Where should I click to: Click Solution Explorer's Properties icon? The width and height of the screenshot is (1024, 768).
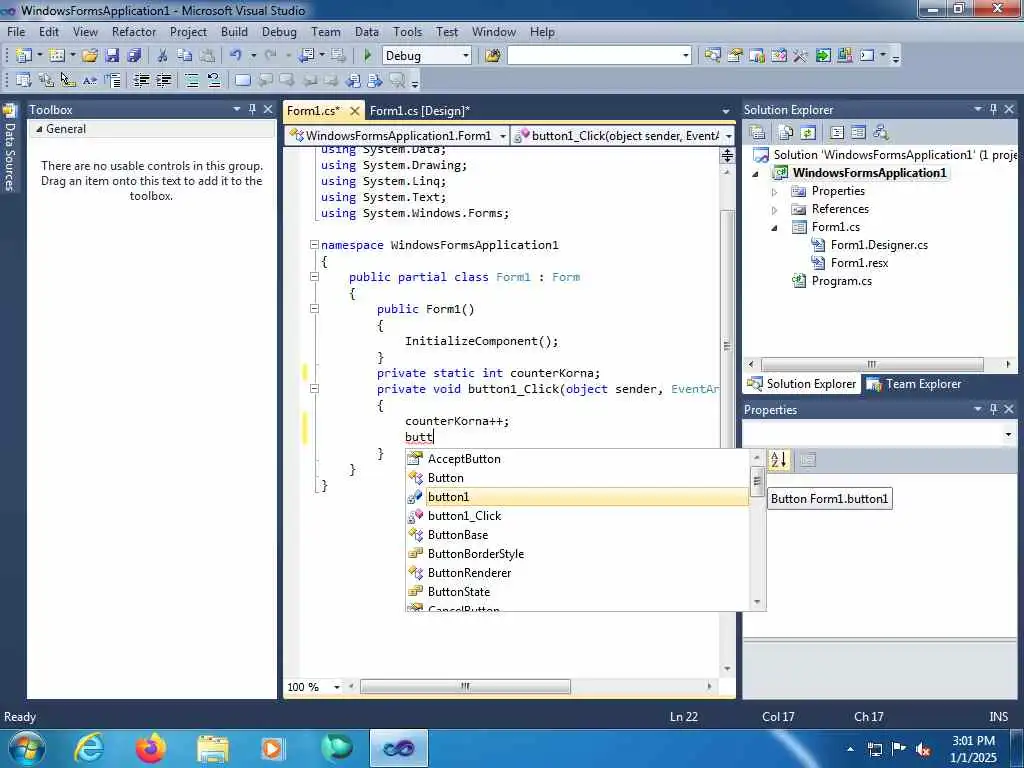(758, 133)
